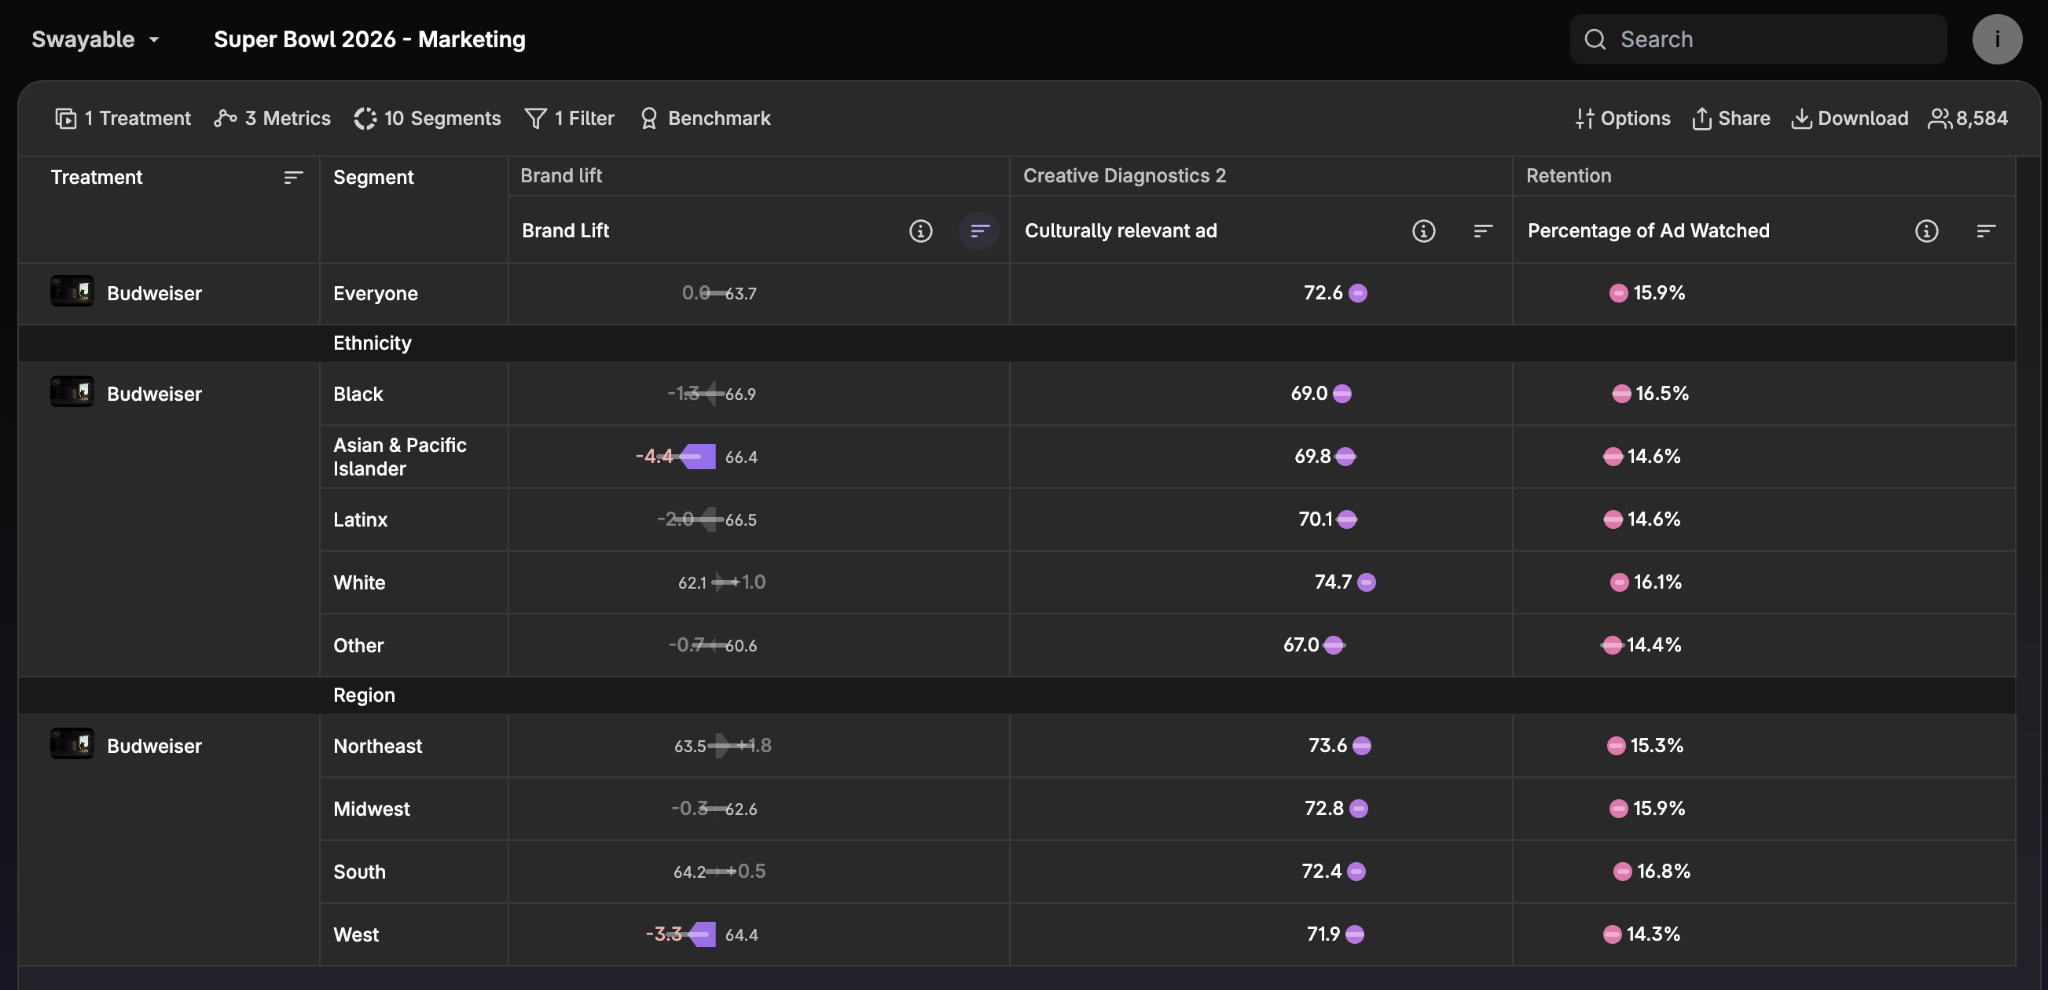Open the 1 Filter menu
The width and height of the screenshot is (2048, 990).
click(569, 119)
